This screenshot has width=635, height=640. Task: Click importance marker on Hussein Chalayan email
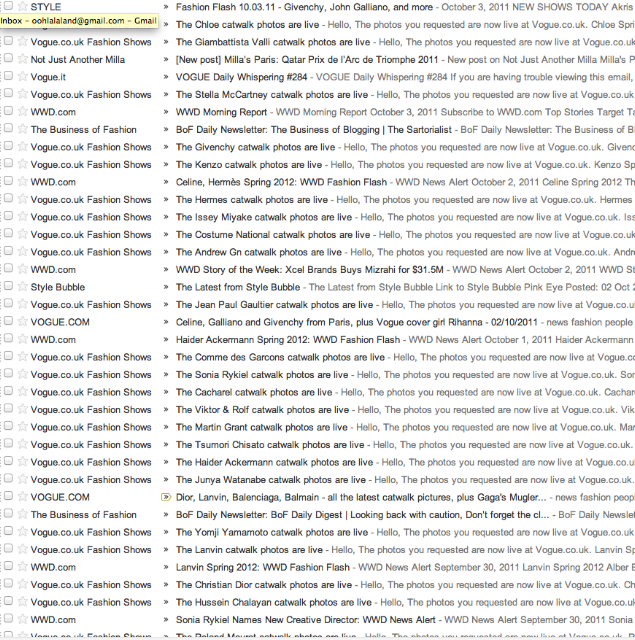coord(166,602)
